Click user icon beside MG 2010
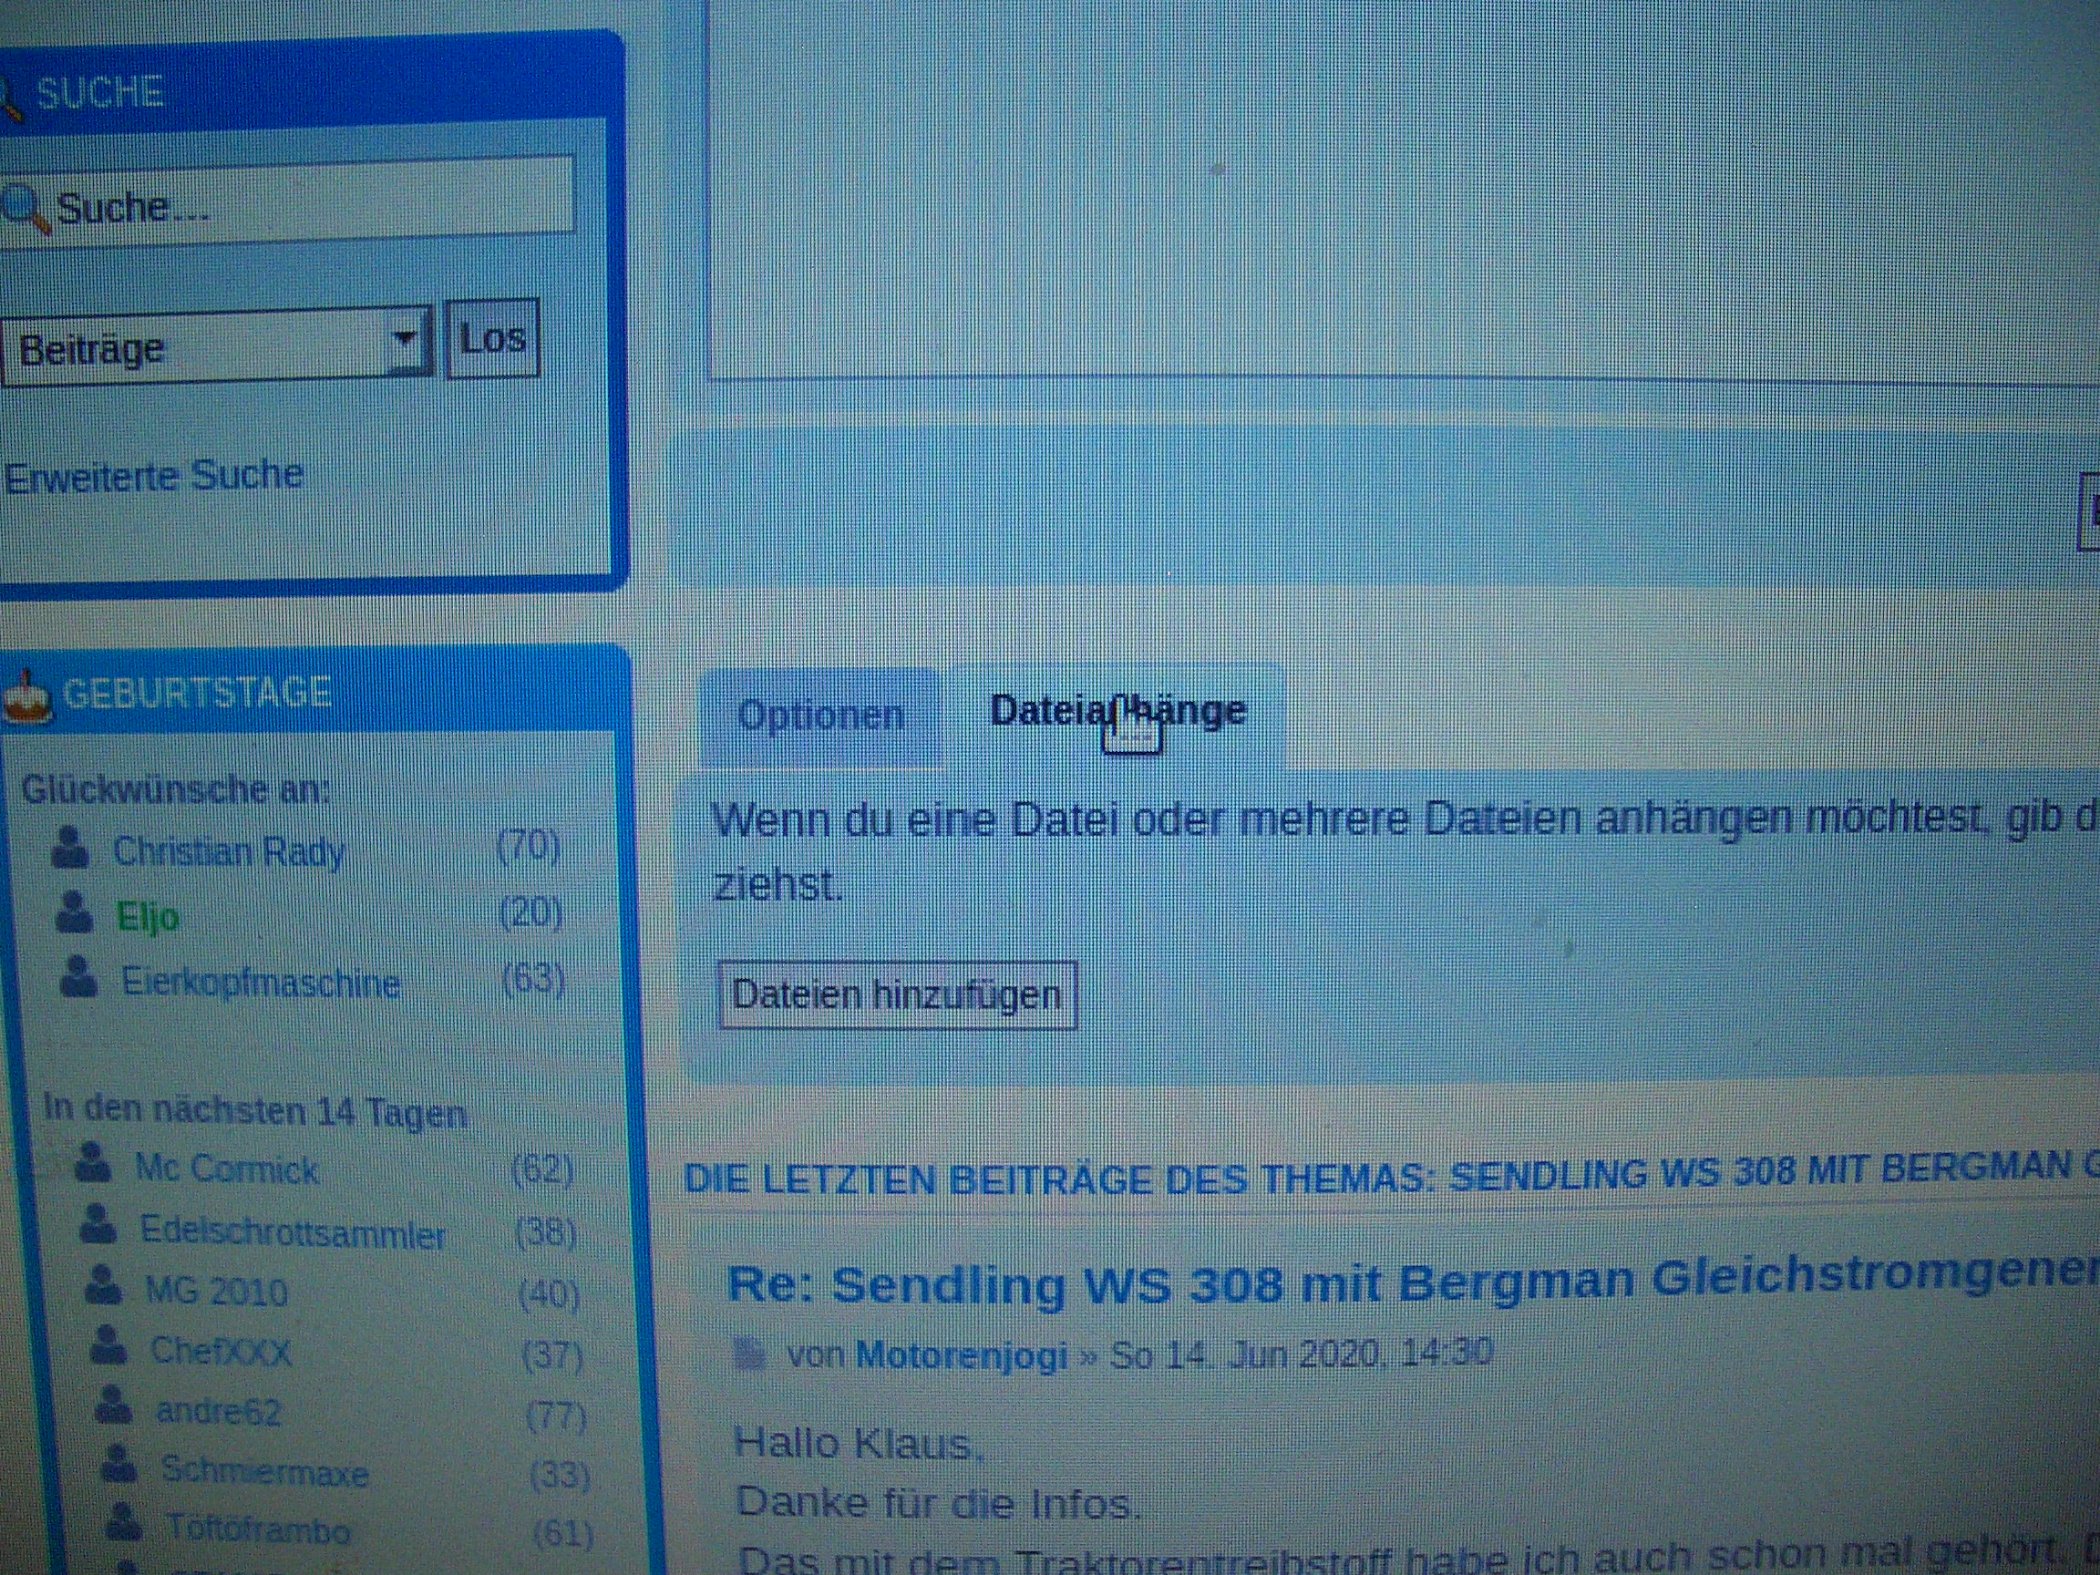Screen dimensions: 2100x1575 point(103,1286)
